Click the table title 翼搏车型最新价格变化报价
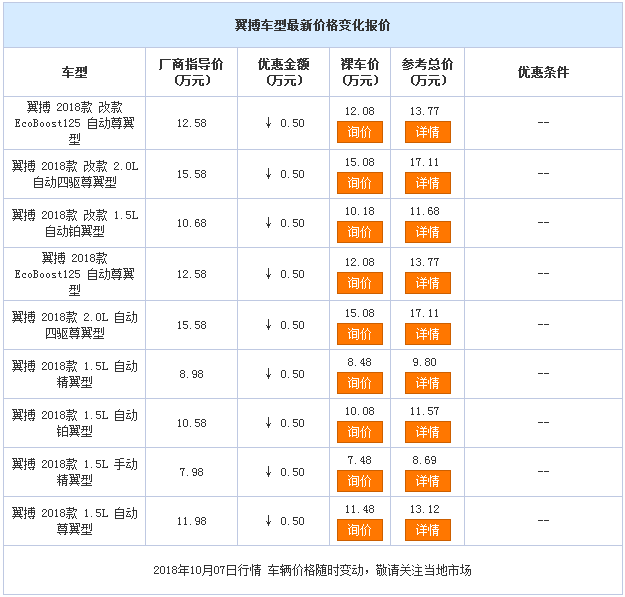625x597 pixels. pos(312,26)
